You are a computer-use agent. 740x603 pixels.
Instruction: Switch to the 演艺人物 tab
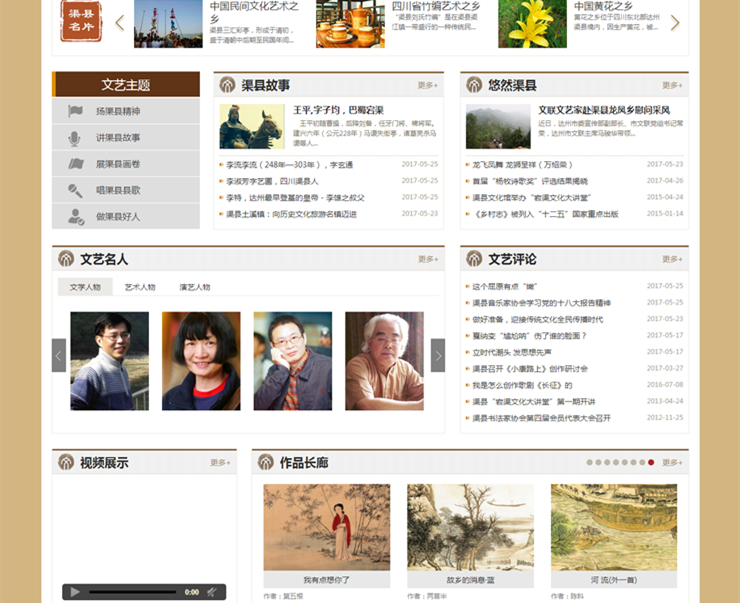coord(194,287)
